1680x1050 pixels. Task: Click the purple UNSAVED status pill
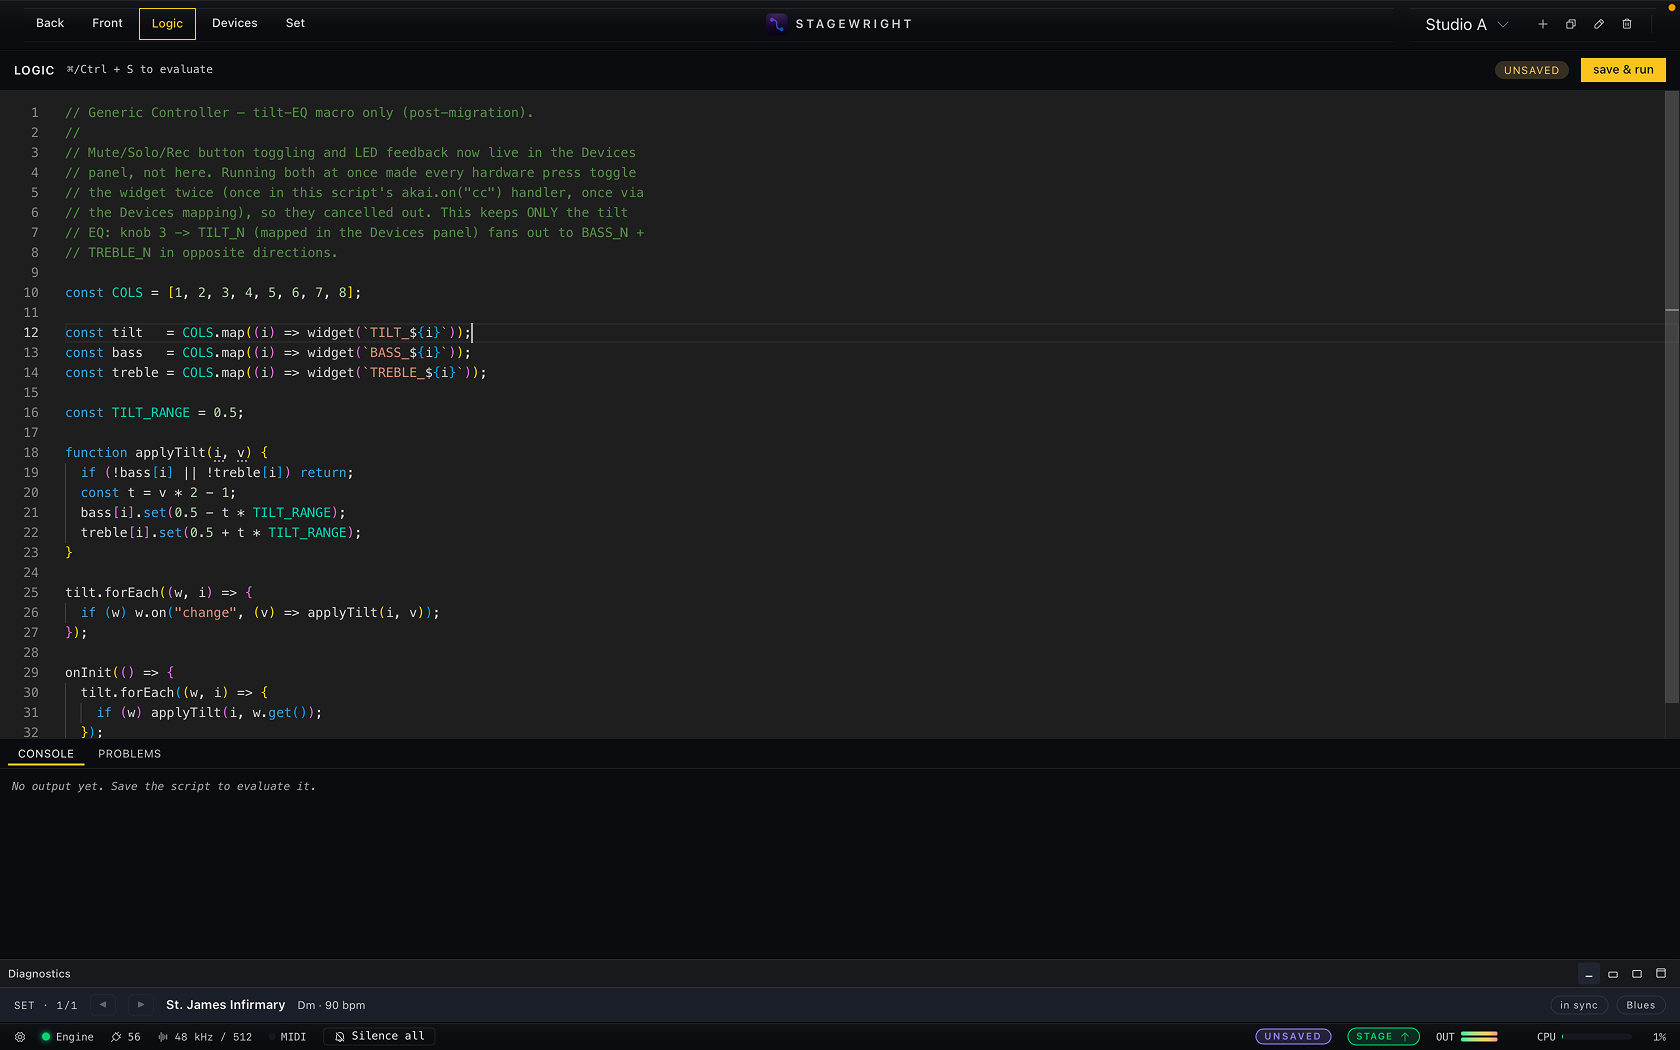coord(1293,1037)
